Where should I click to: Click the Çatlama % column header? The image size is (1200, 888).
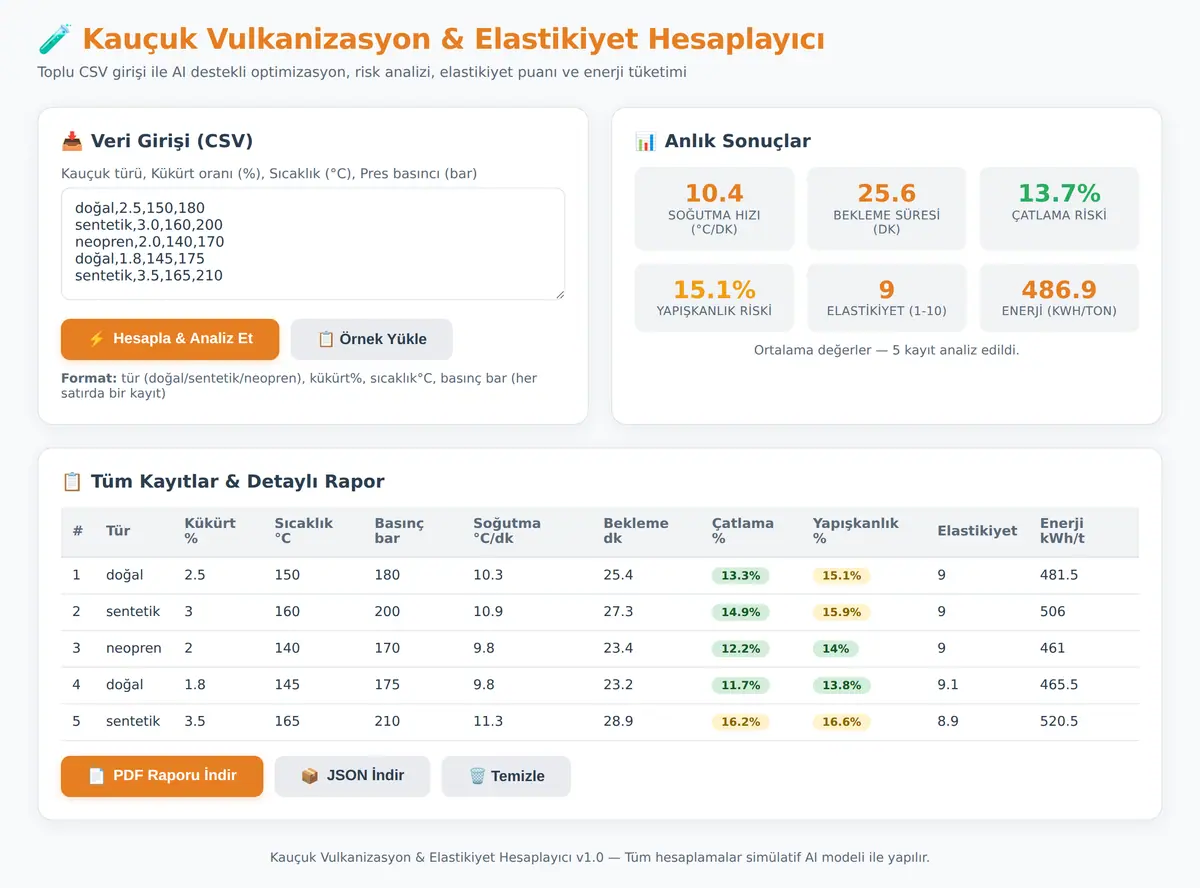(x=743, y=531)
